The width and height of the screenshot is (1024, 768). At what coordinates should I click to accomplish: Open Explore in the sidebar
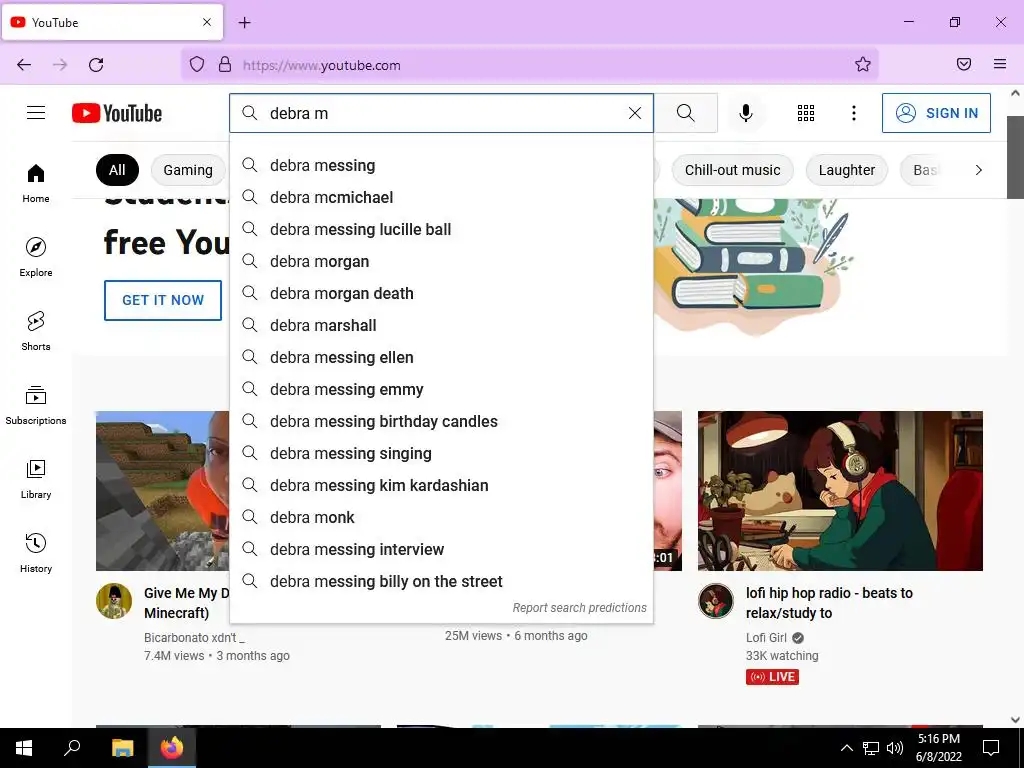click(36, 257)
